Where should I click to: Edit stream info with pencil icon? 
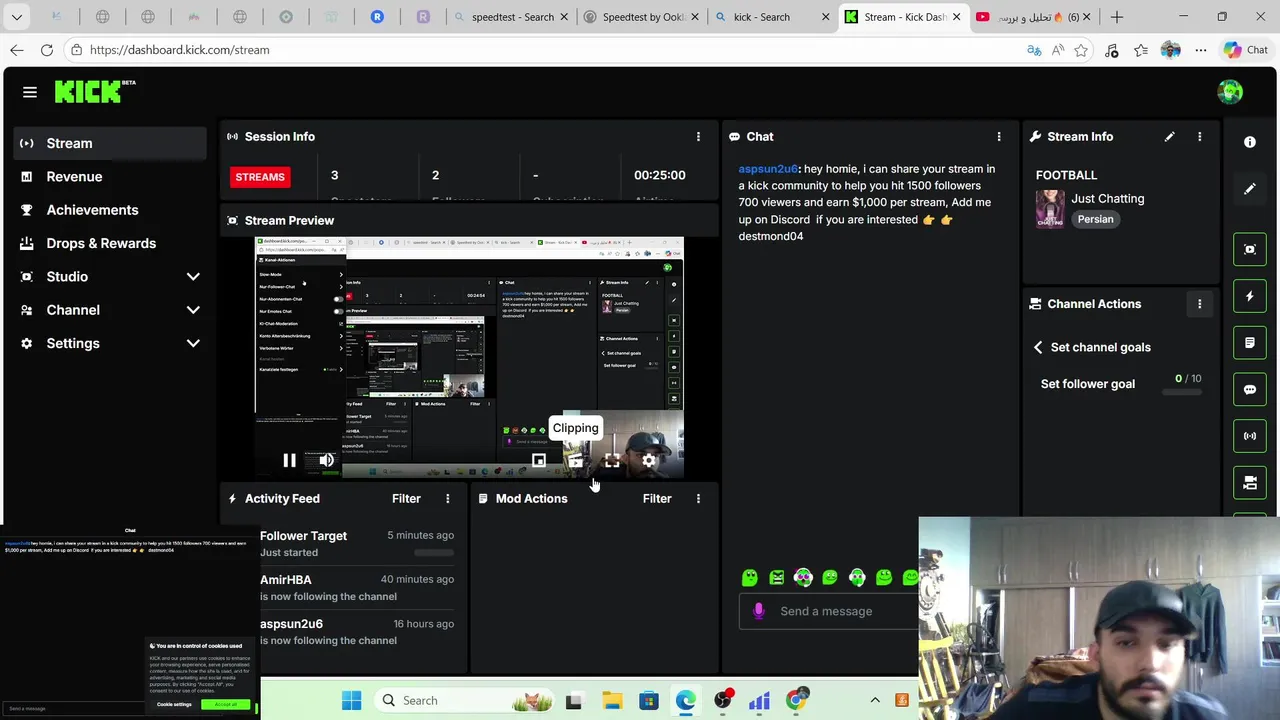tap(1169, 136)
